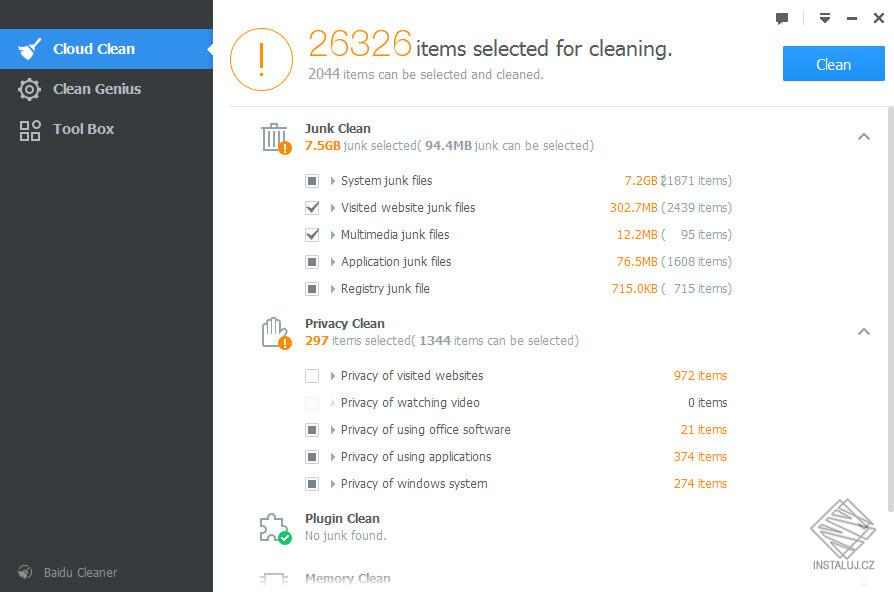The width and height of the screenshot is (894, 592).
Task: Open the Tool Box section
Action: pos(85,128)
